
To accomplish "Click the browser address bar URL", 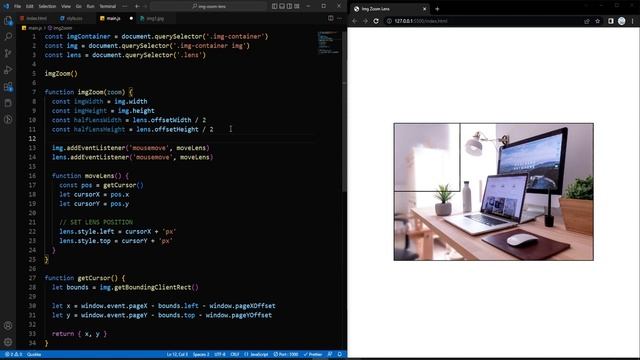I will click(421, 21).
